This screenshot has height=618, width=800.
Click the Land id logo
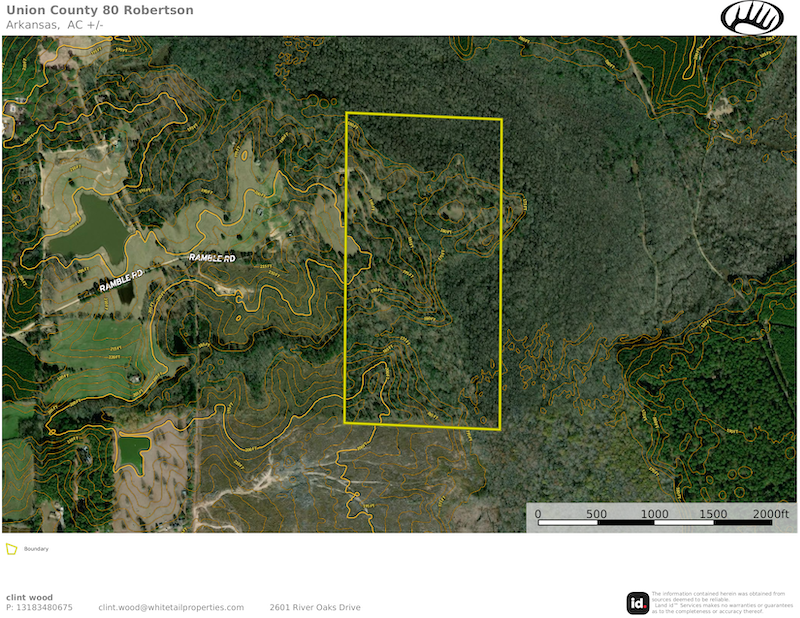(x=637, y=602)
